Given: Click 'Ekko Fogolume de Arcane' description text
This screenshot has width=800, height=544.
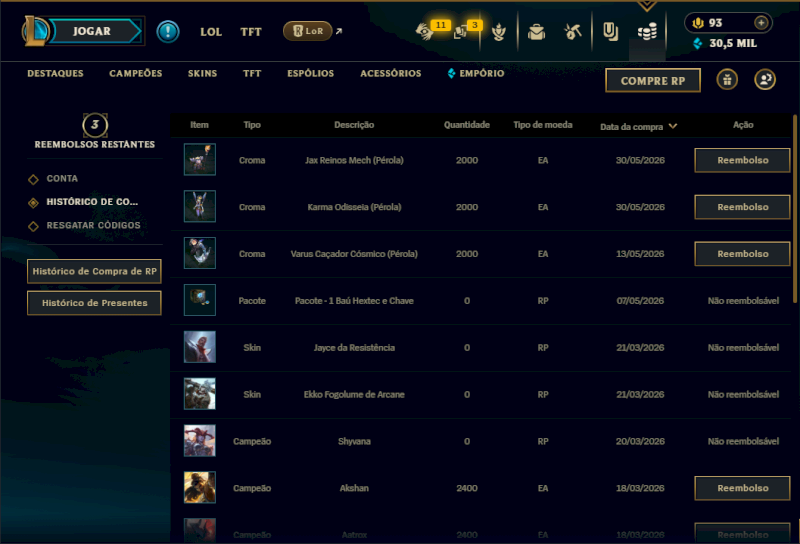Looking at the screenshot, I should point(354,395).
